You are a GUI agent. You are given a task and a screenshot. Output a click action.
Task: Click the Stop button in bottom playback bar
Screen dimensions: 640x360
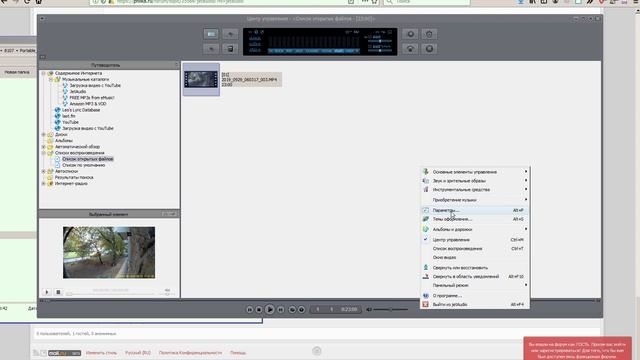coord(259,310)
